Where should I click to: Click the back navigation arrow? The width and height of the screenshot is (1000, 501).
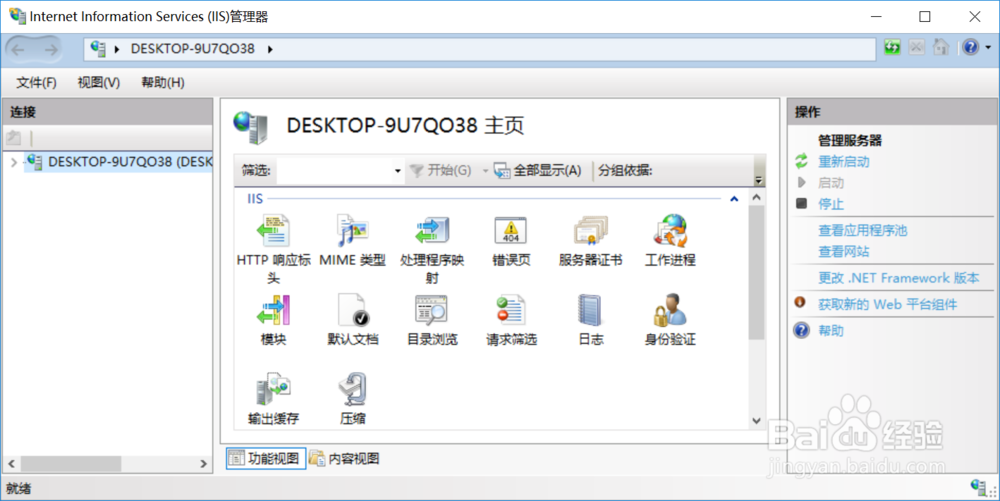coord(18,49)
